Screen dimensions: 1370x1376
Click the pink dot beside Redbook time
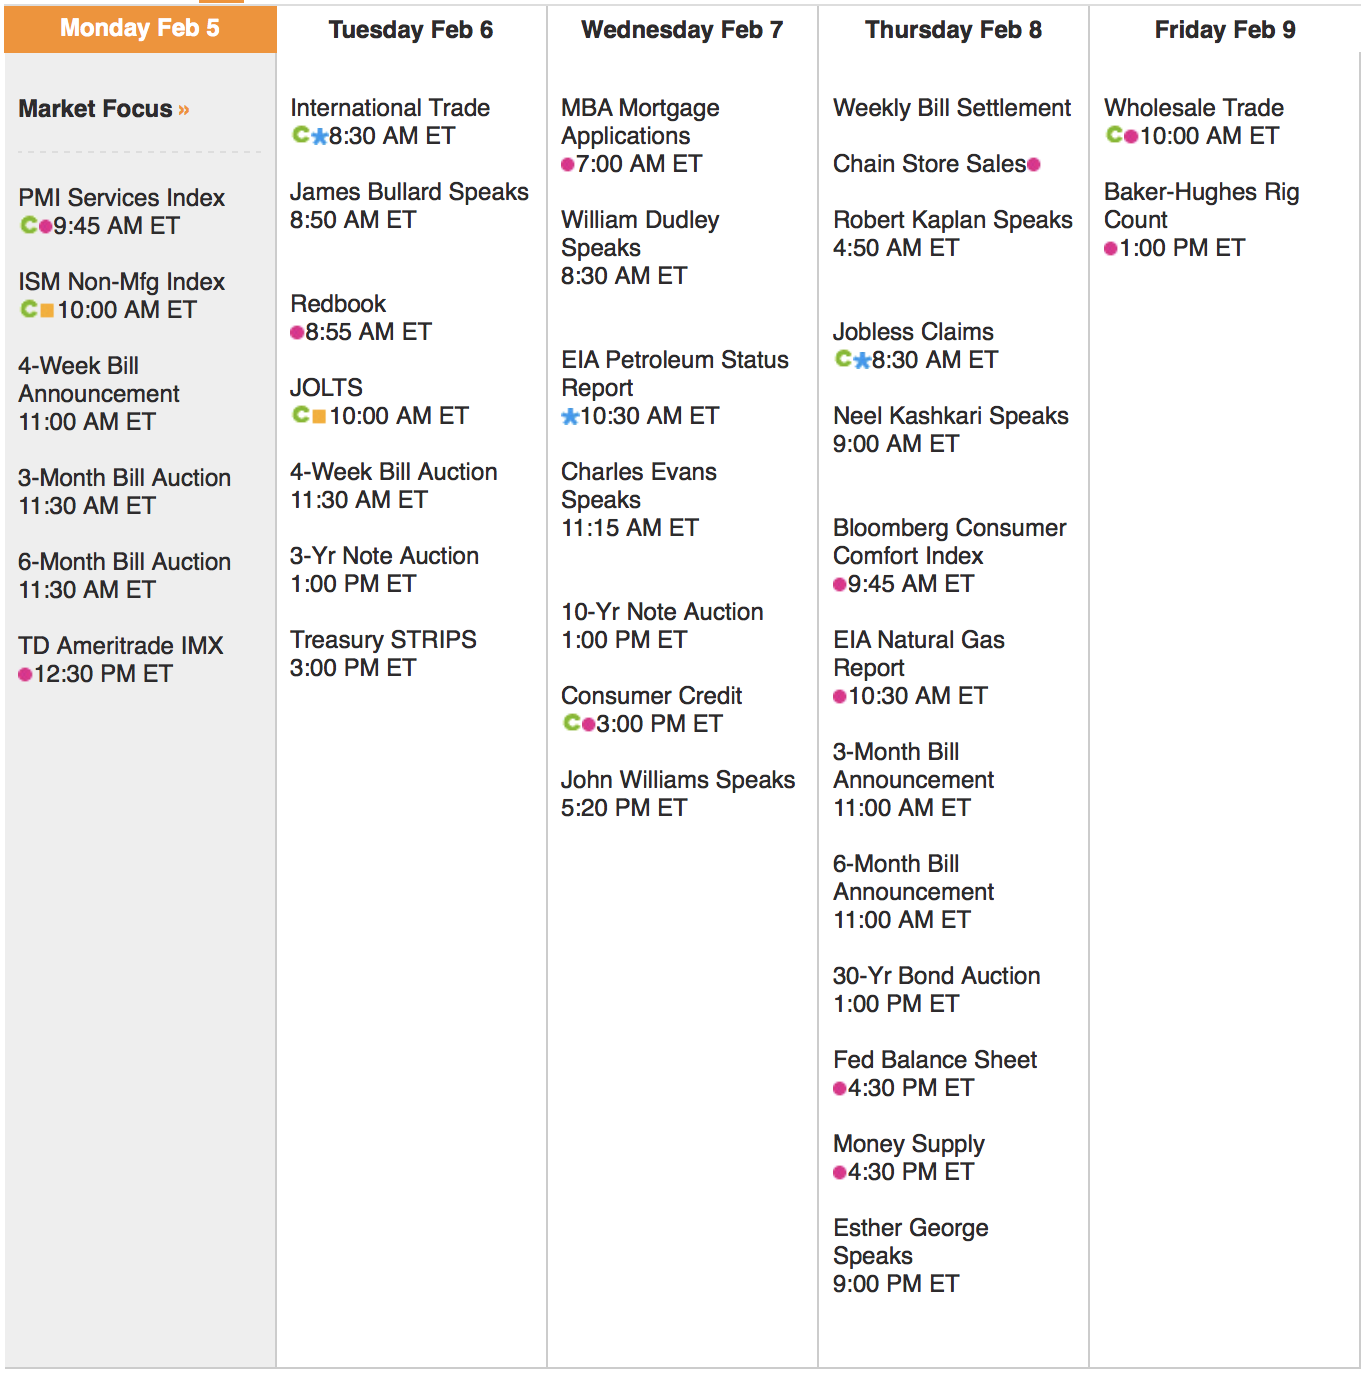coord(297,332)
